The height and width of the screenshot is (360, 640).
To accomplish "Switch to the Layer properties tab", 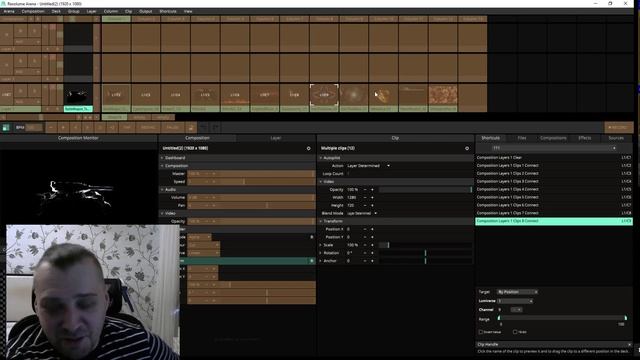I will pos(276,138).
